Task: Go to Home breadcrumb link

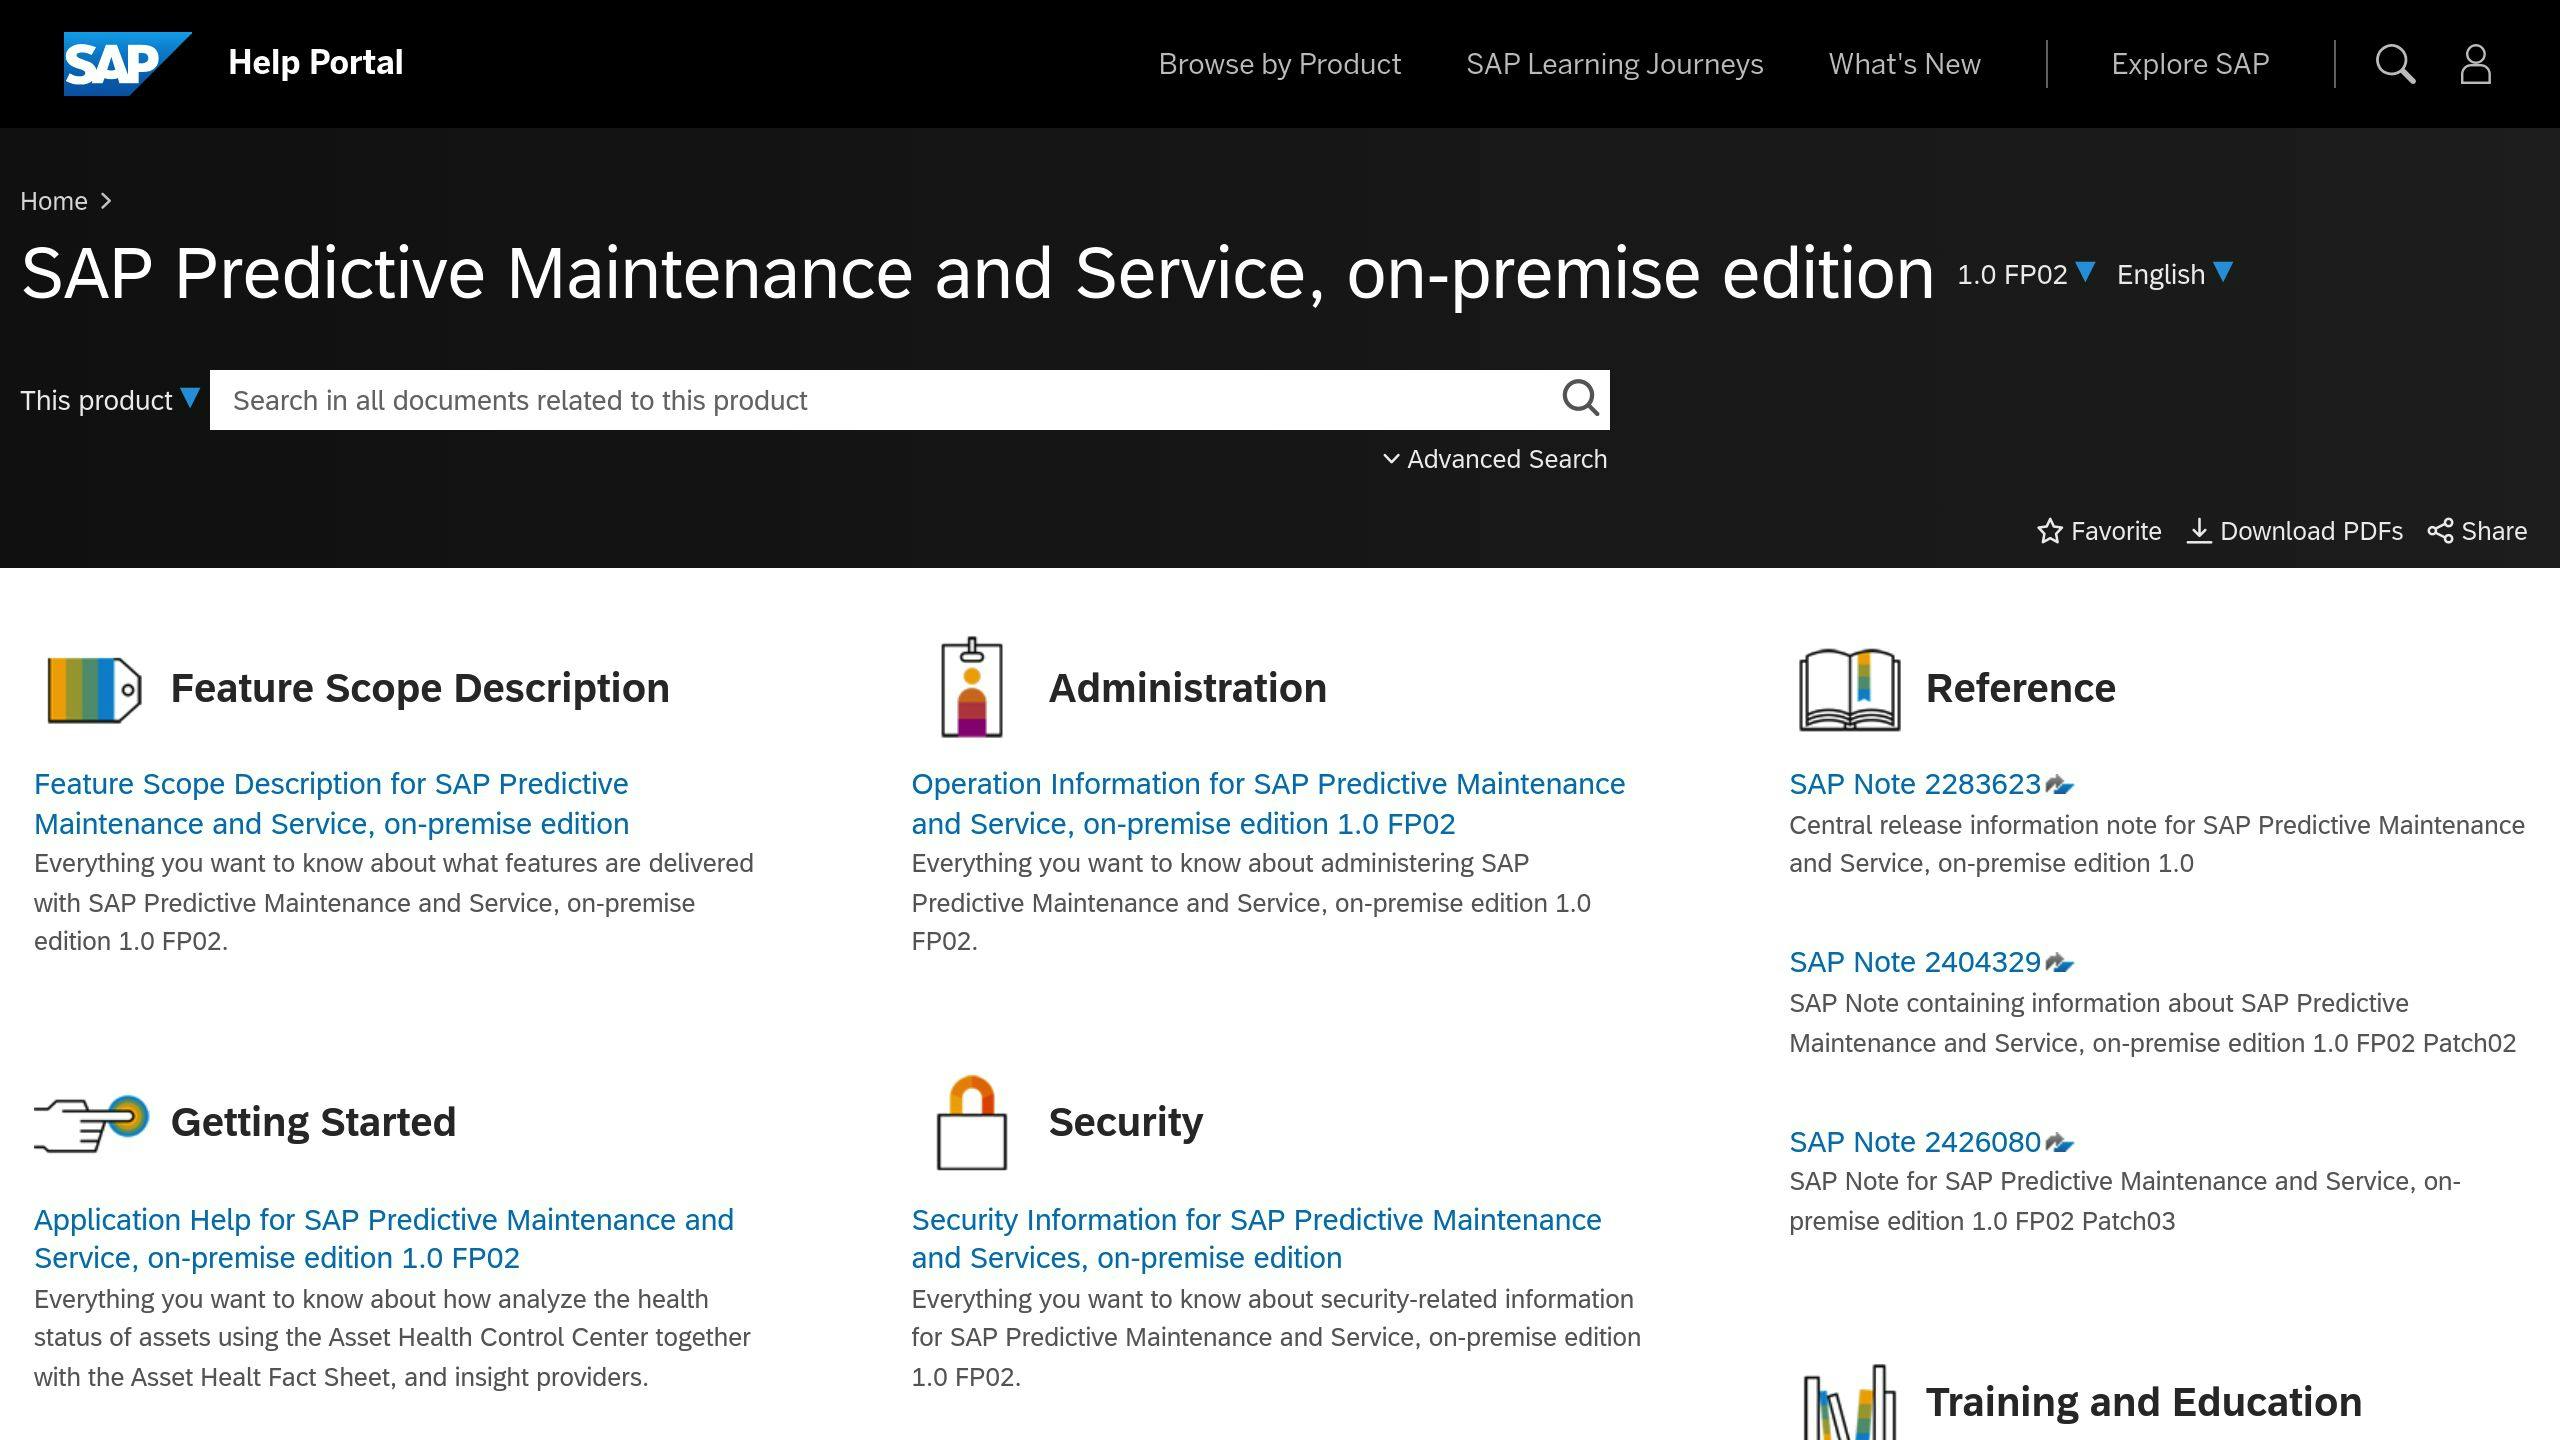Action: (x=54, y=201)
